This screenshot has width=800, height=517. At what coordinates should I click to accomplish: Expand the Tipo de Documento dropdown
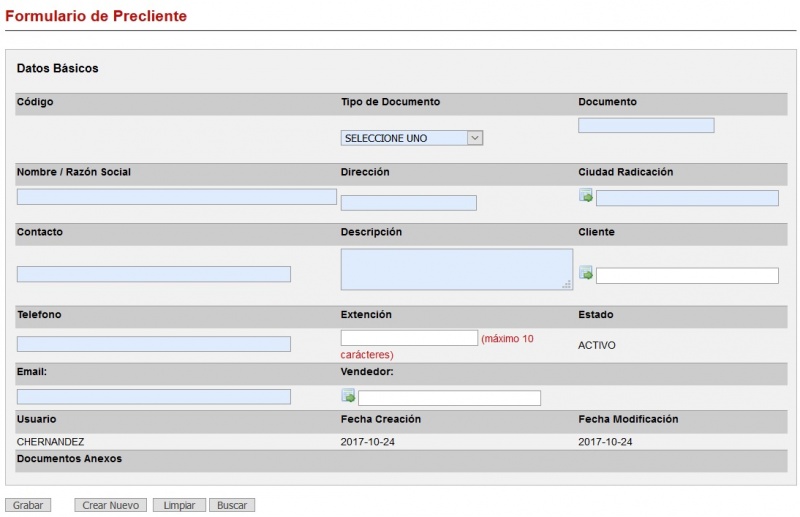[412, 138]
